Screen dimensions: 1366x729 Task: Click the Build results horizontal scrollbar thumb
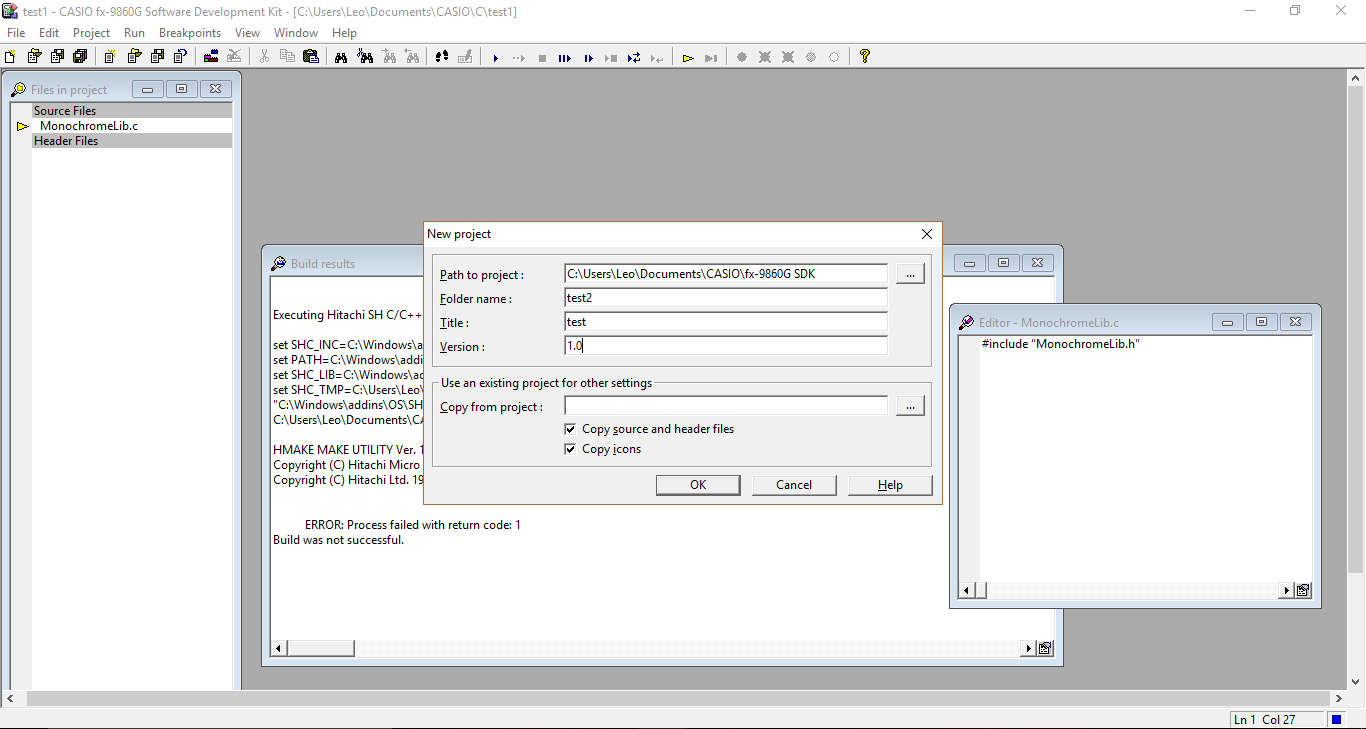coord(320,648)
